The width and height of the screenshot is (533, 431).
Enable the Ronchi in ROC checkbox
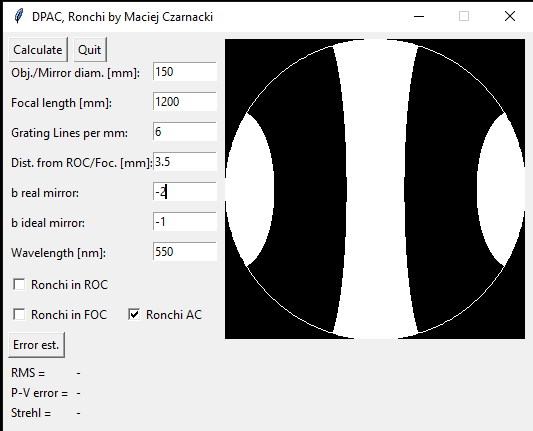[x=19, y=285]
